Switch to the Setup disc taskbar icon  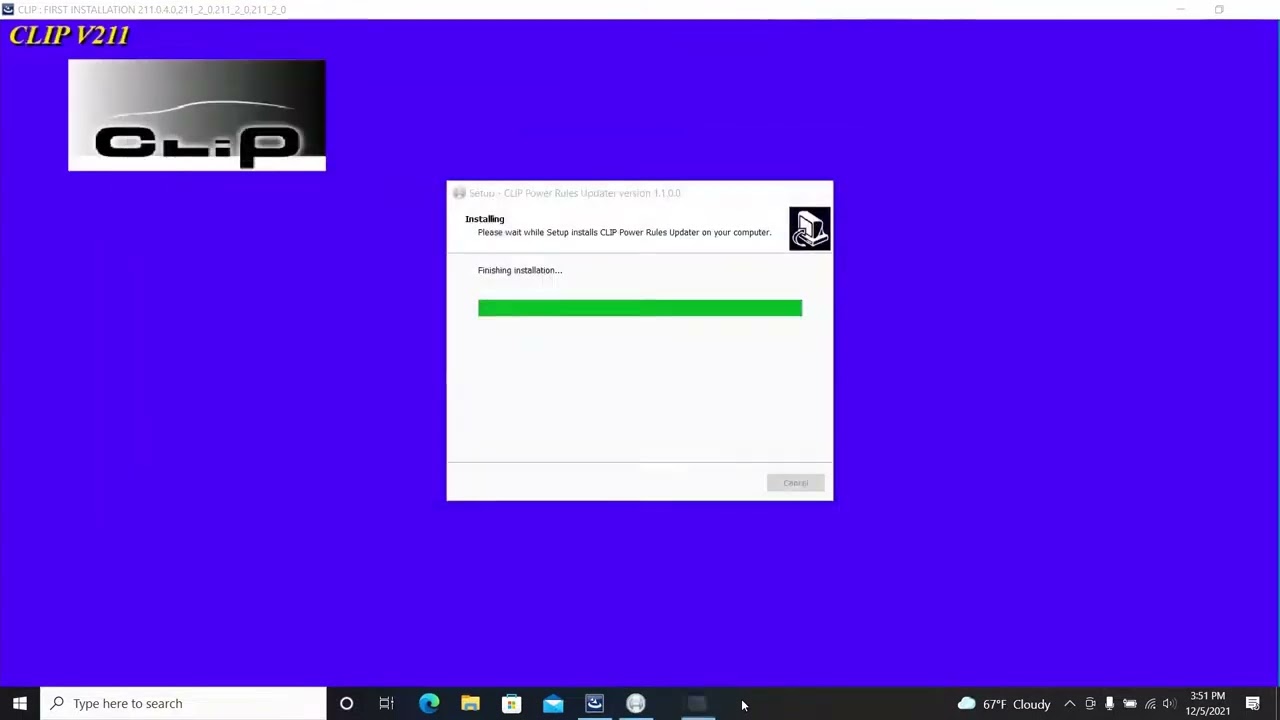tap(635, 703)
